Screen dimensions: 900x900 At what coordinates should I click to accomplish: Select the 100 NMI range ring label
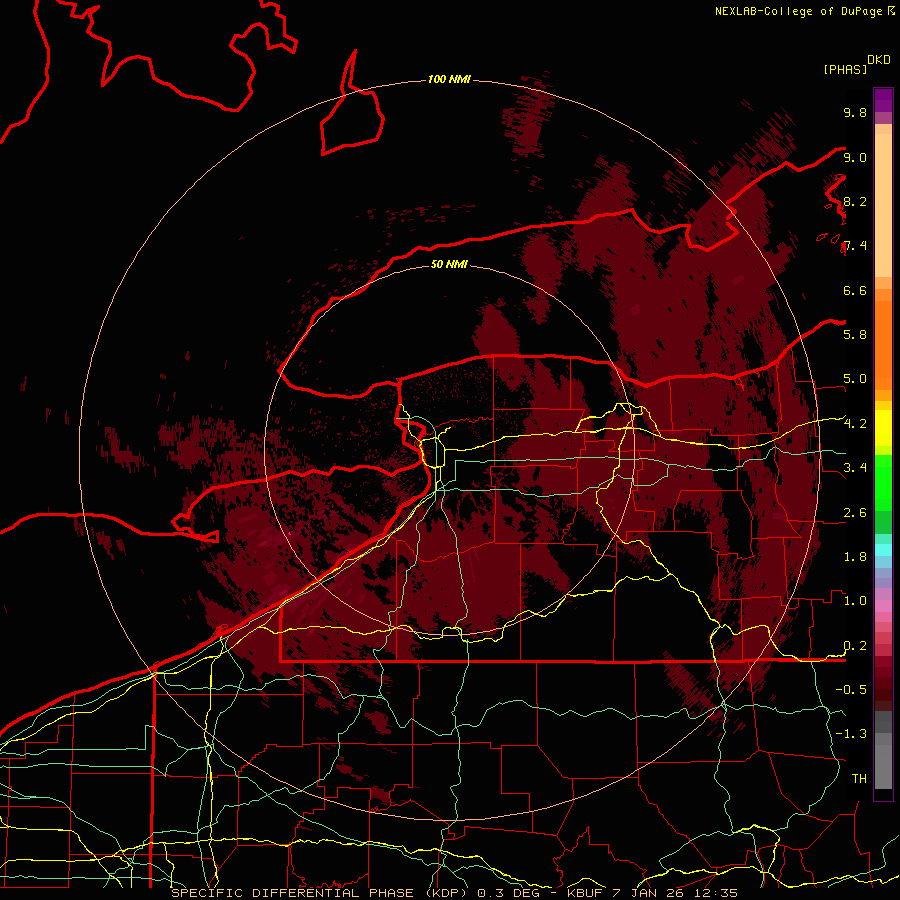[449, 79]
